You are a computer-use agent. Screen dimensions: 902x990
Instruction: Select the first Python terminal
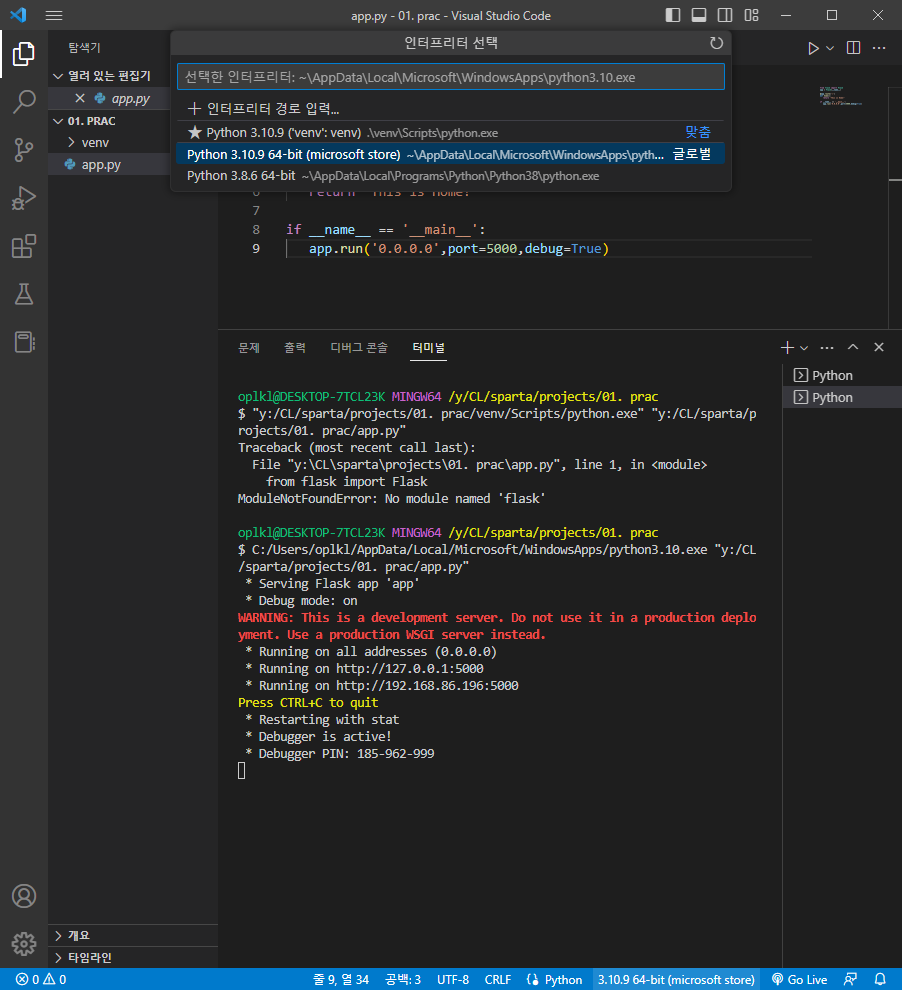click(x=842, y=375)
